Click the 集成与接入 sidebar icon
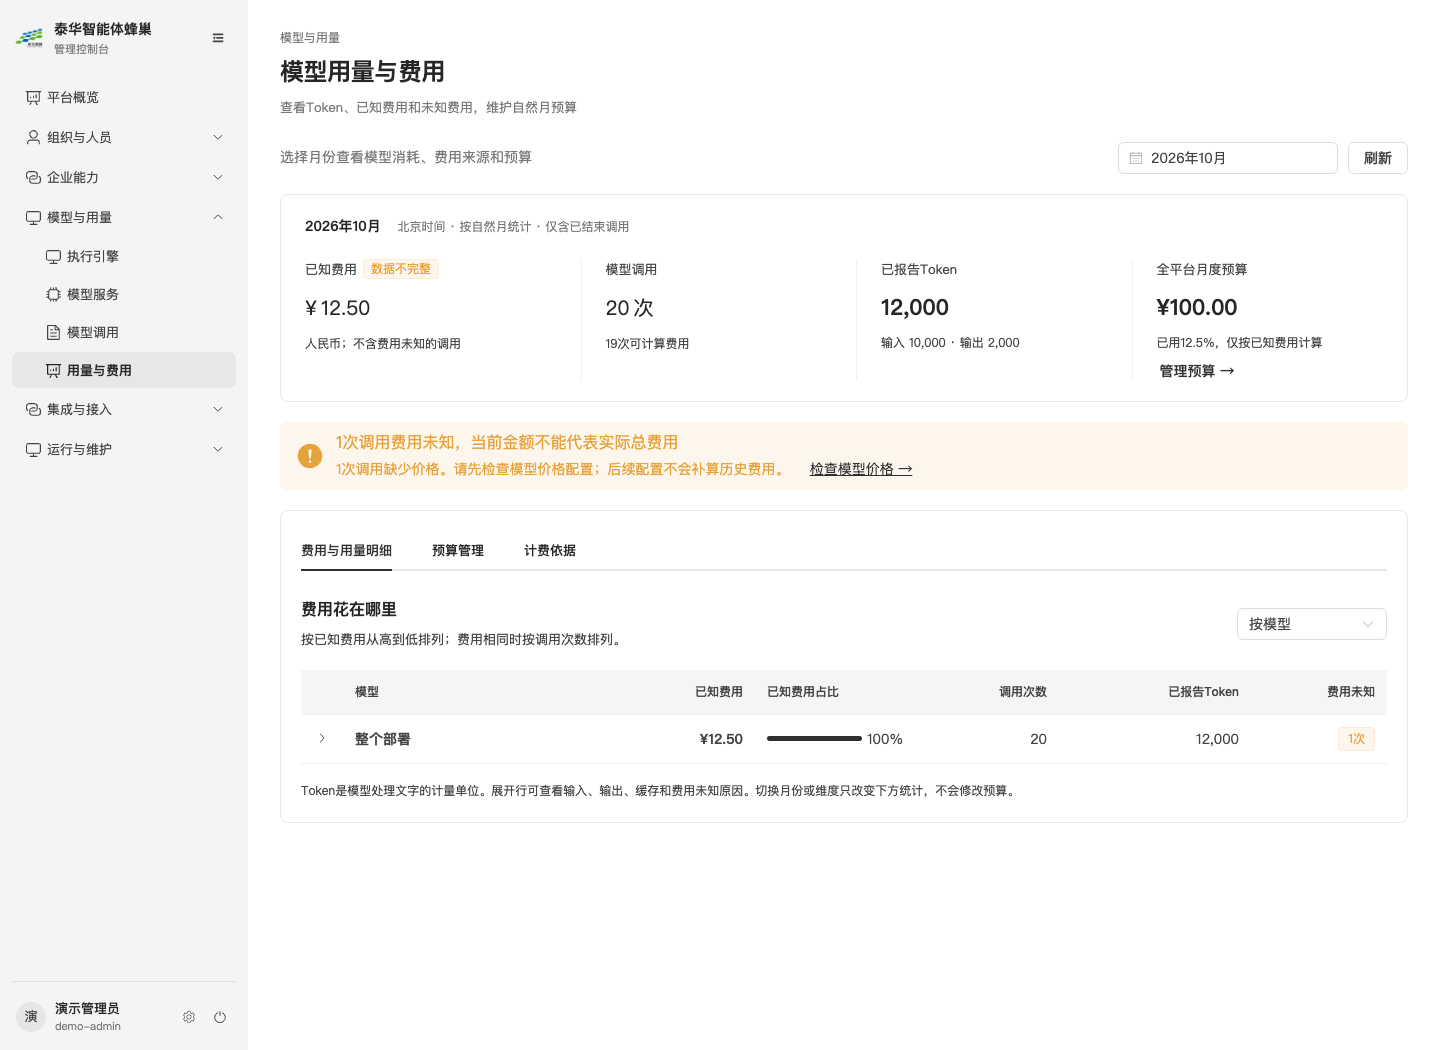 (x=33, y=409)
